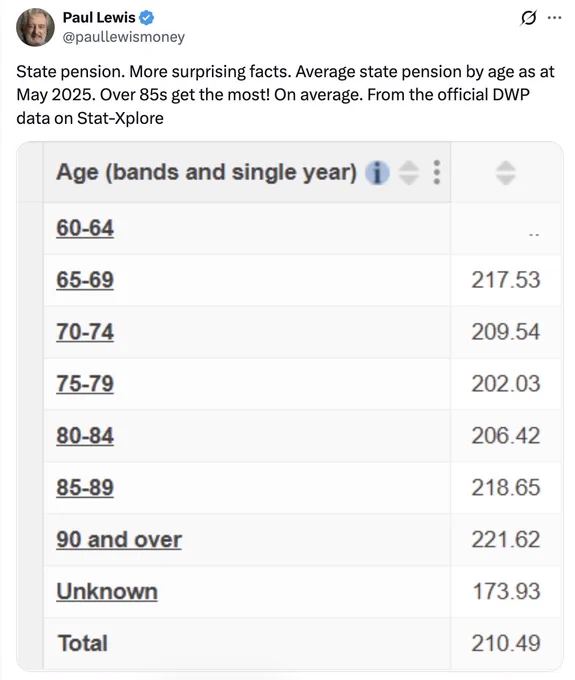Open the 60-64 age band link
Viewport: 575px width, 680px height.
pyautogui.click(x=85, y=228)
